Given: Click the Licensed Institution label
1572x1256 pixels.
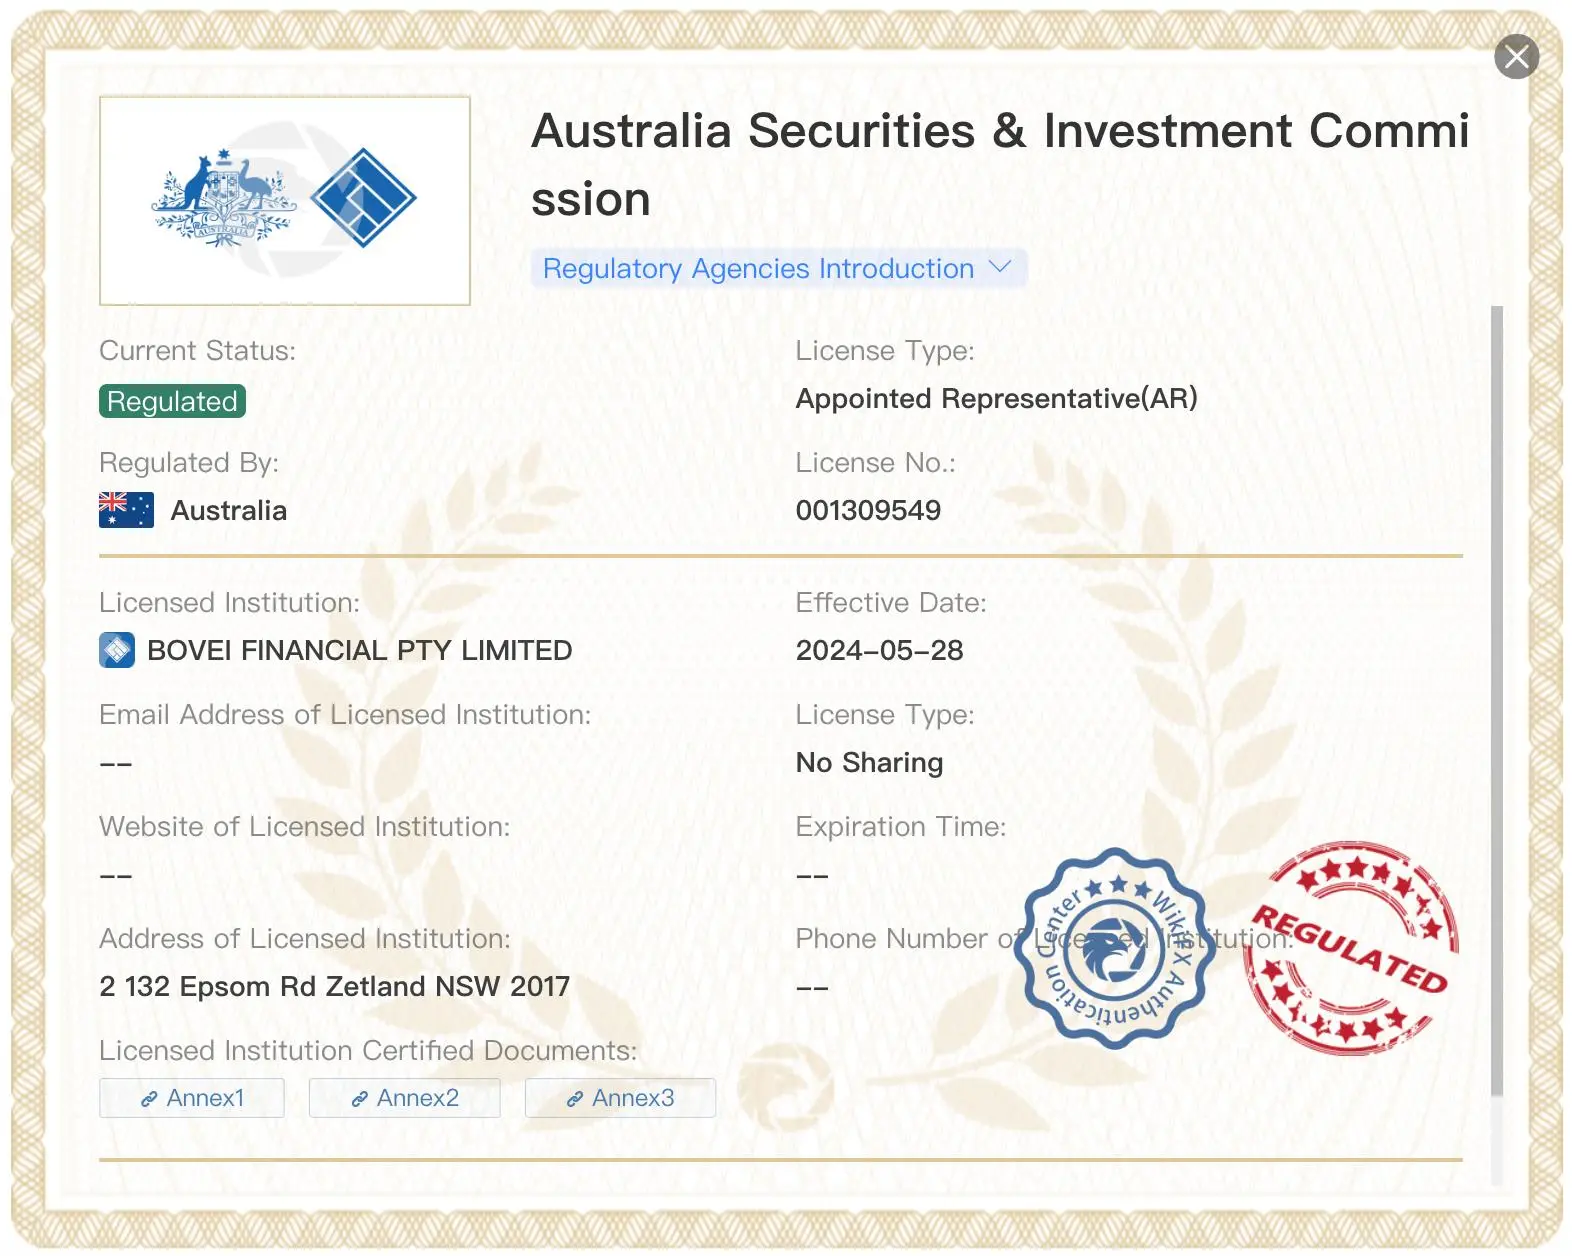Looking at the screenshot, I should [x=230, y=603].
